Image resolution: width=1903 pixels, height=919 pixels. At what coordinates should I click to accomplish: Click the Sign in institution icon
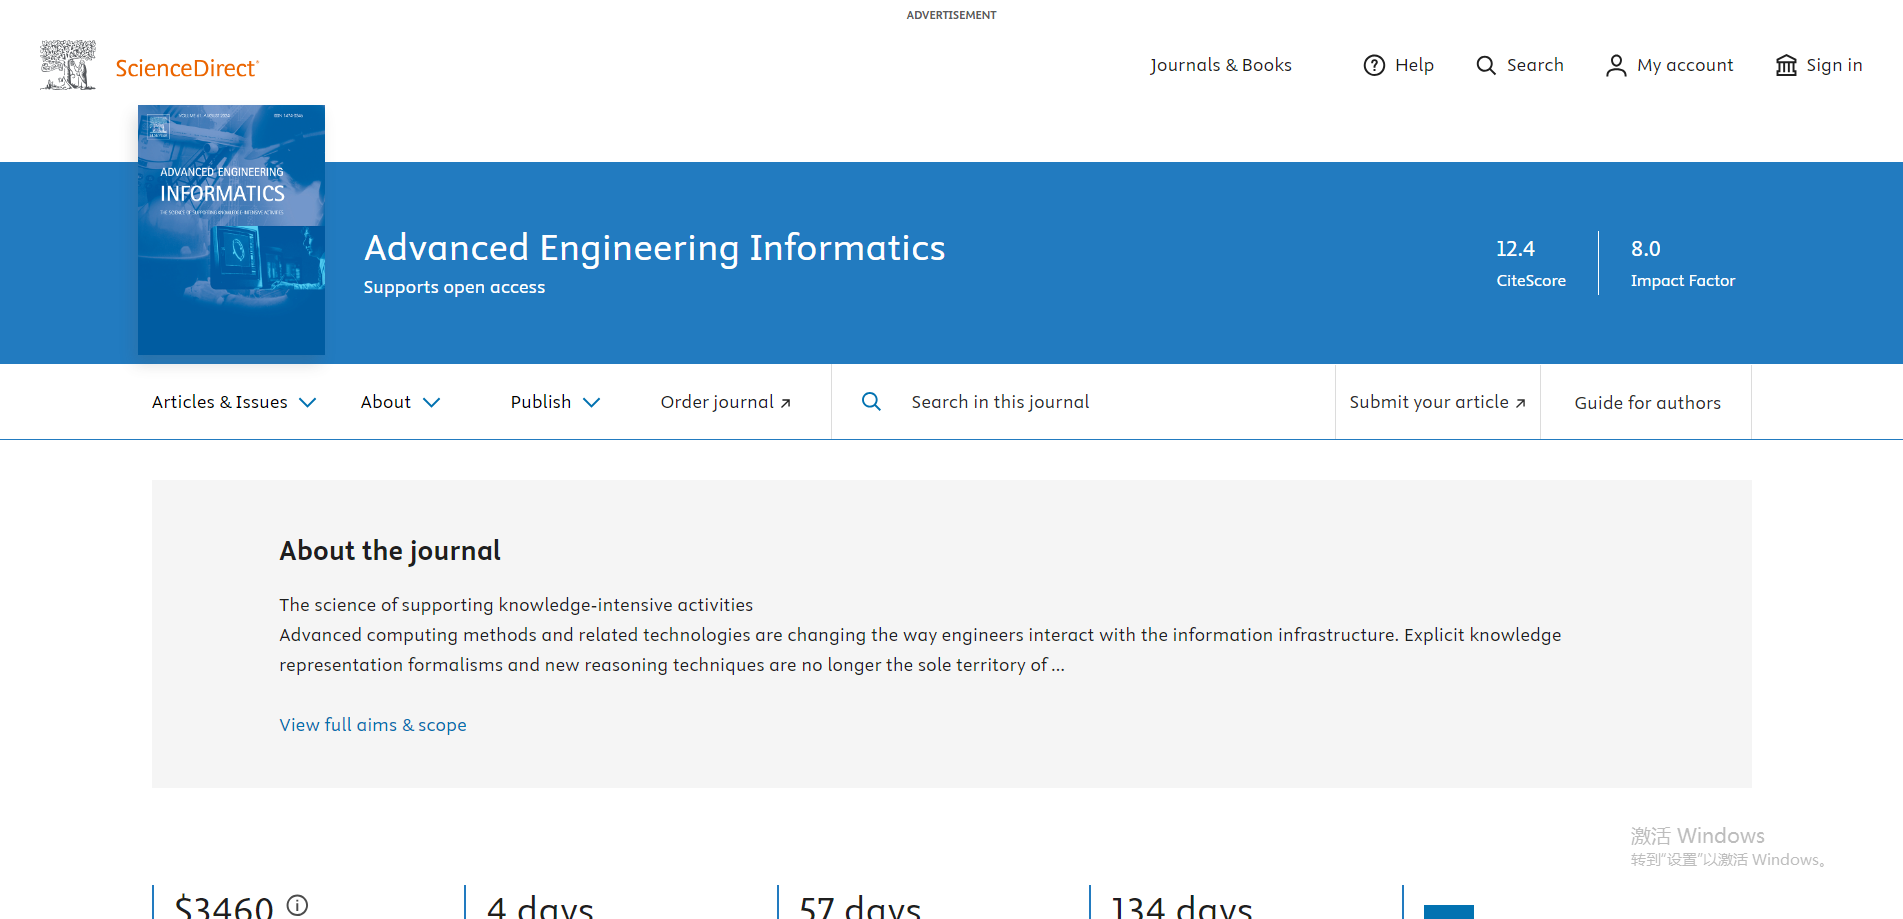coord(1786,65)
